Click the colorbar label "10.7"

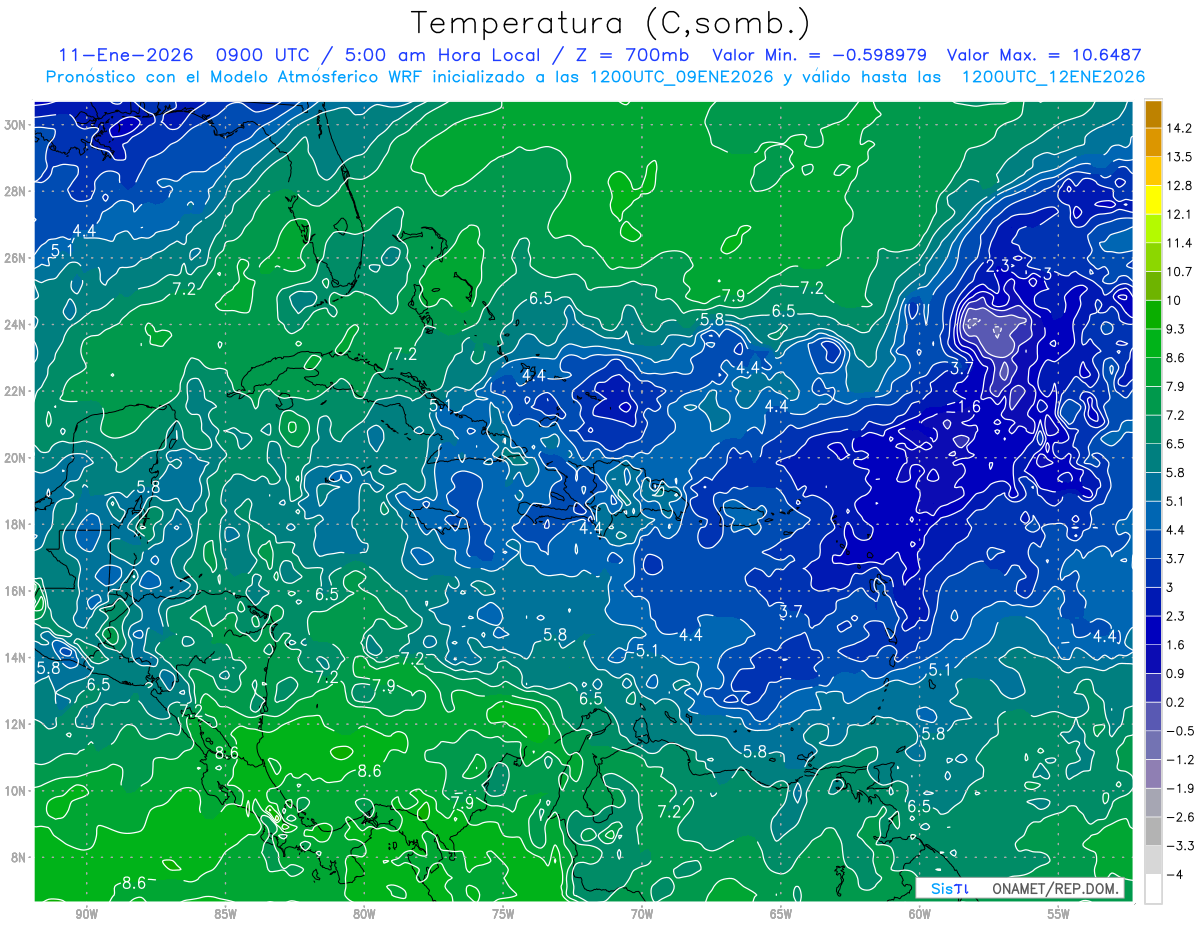pos(1179,272)
